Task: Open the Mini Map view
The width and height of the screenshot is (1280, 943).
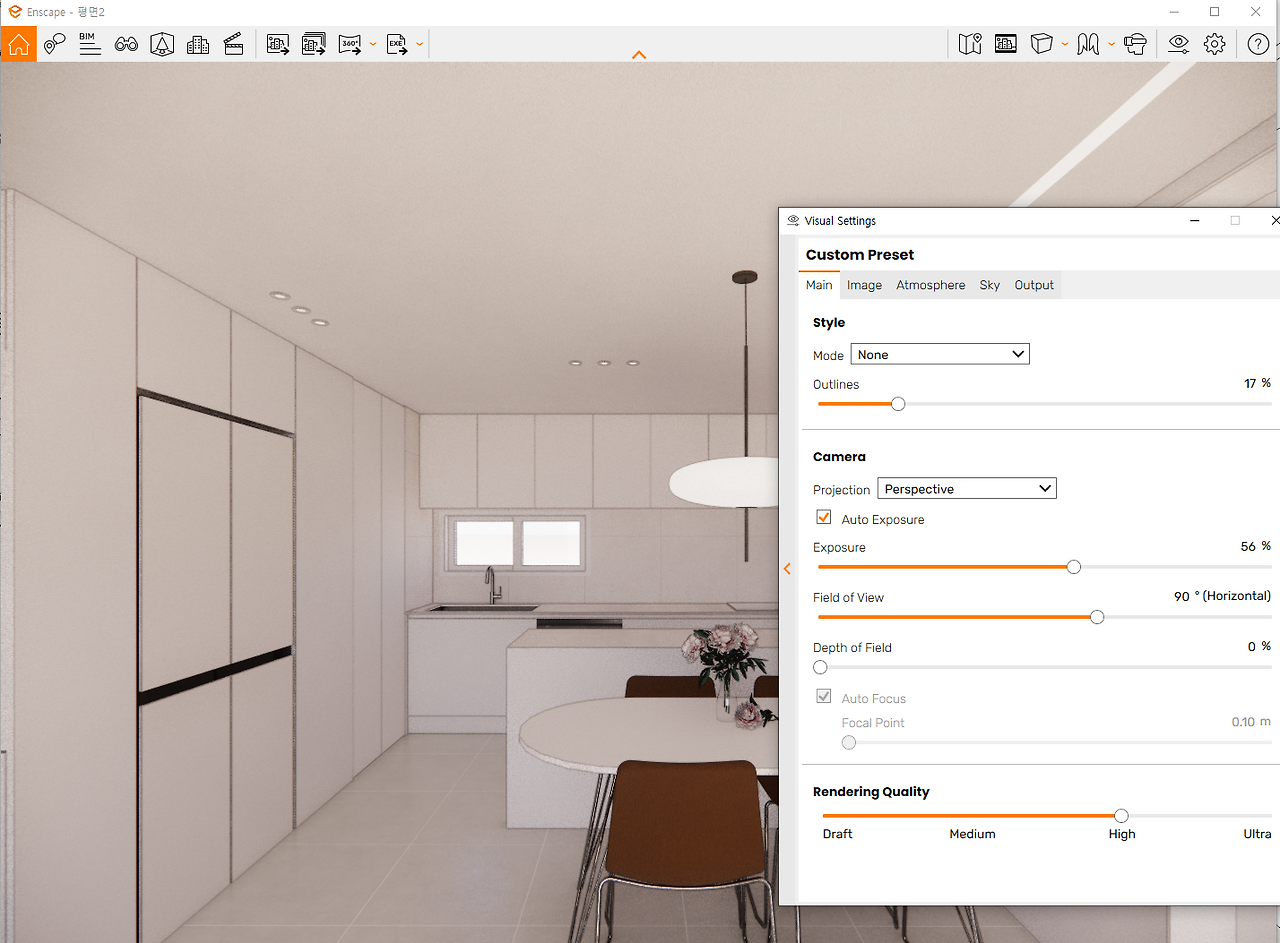Action: (969, 44)
